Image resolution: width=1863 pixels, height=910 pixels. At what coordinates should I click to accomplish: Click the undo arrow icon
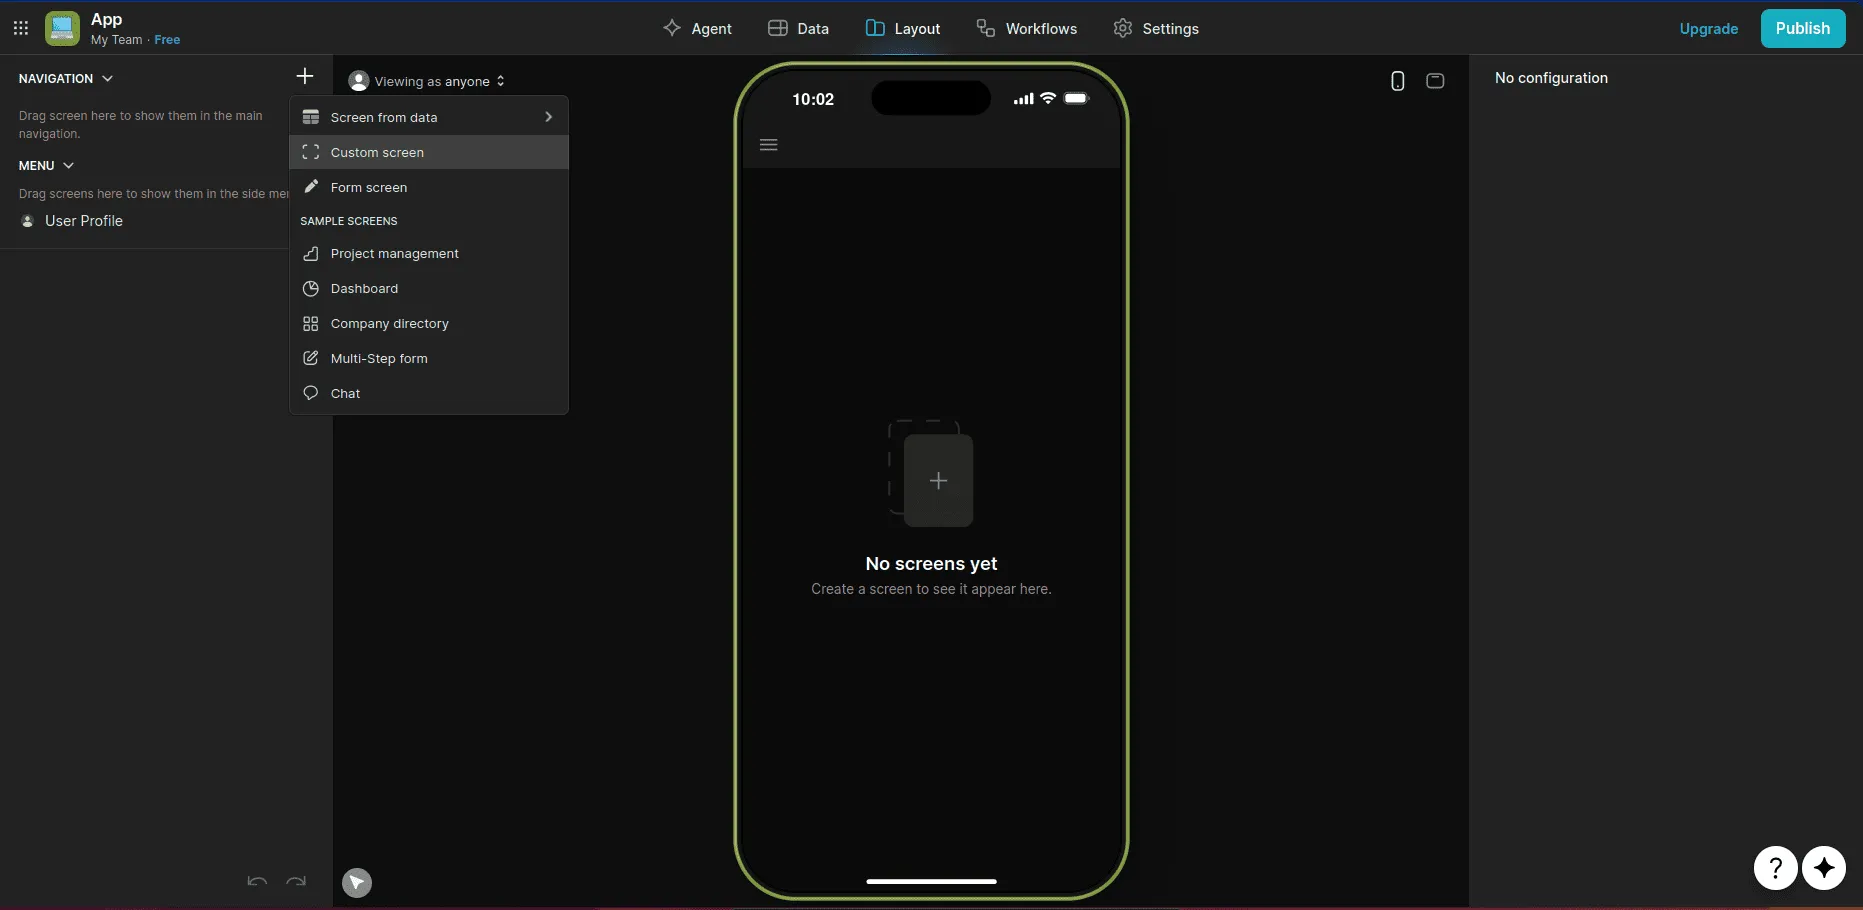[257, 881]
